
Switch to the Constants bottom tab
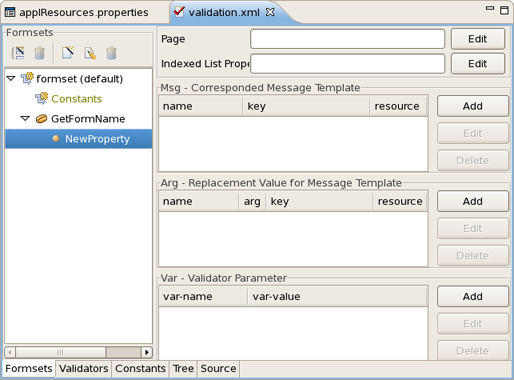(x=140, y=368)
